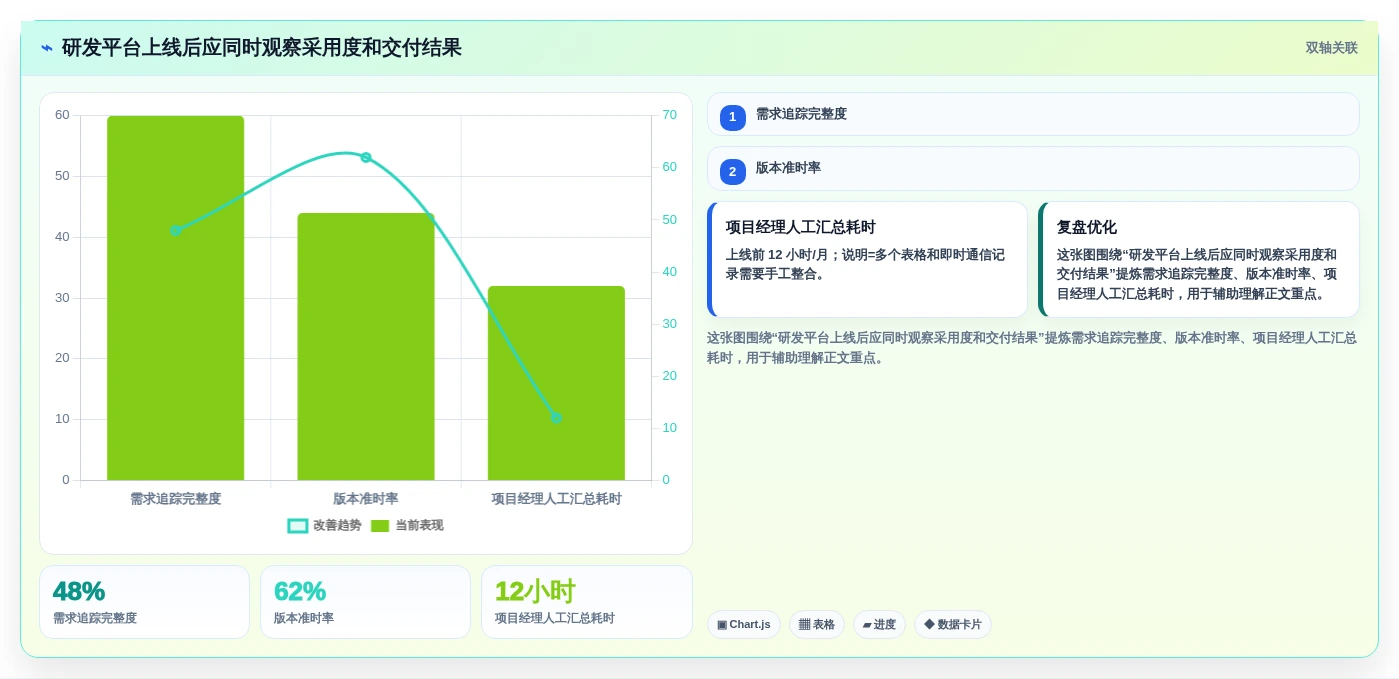
Task: Click the lightning icon beside the title
Action: pyautogui.click(x=46, y=48)
